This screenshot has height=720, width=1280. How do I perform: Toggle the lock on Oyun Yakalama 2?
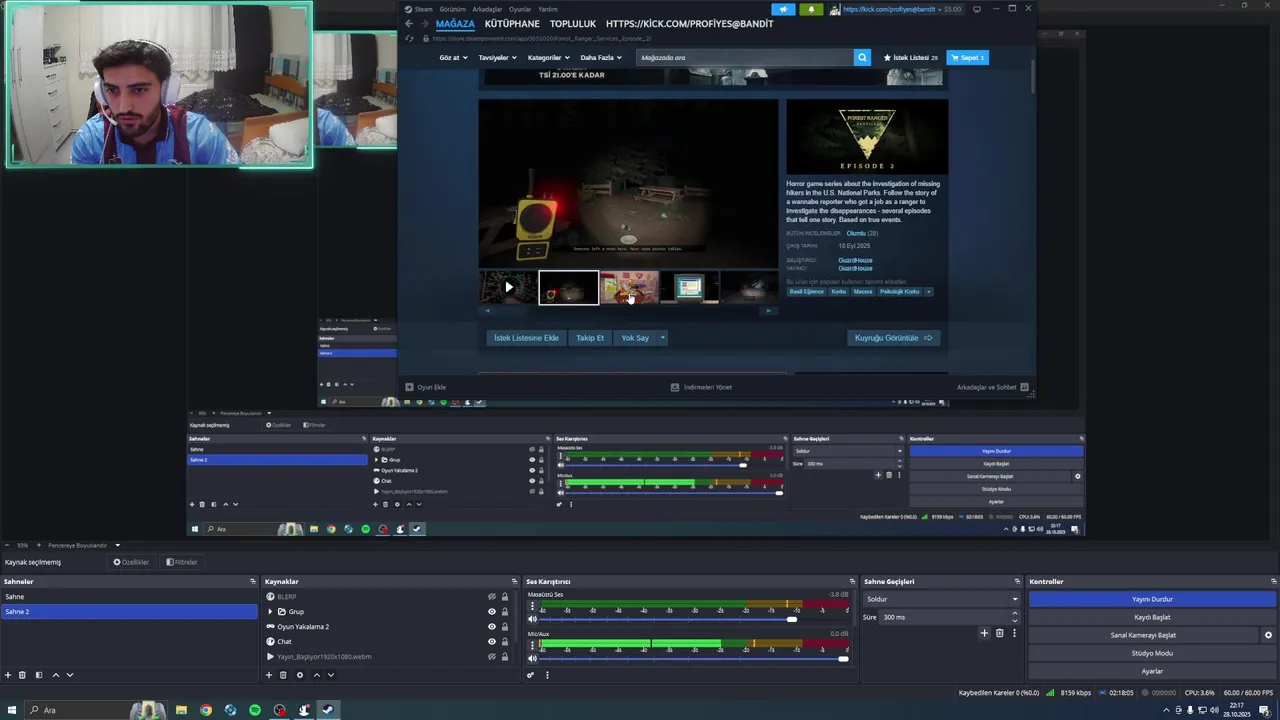[505, 627]
